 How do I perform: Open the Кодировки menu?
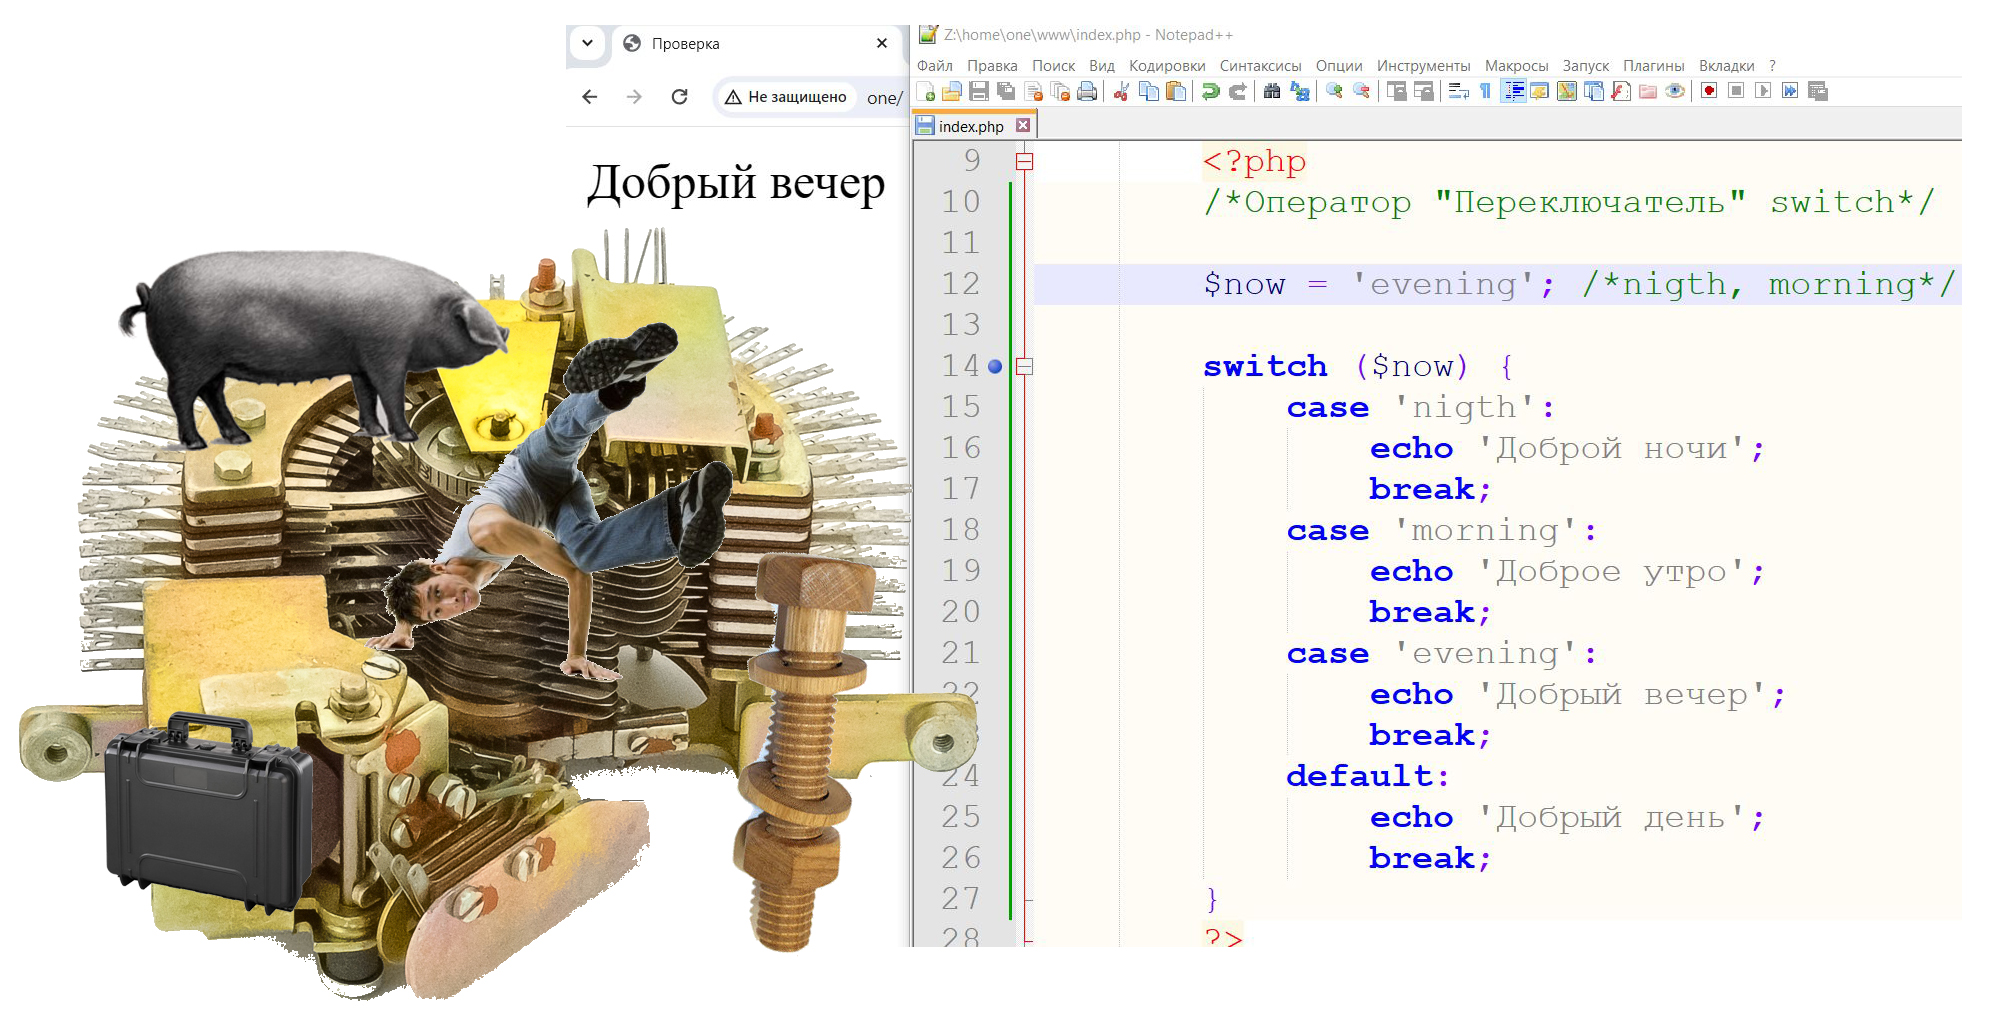(x=1166, y=66)
